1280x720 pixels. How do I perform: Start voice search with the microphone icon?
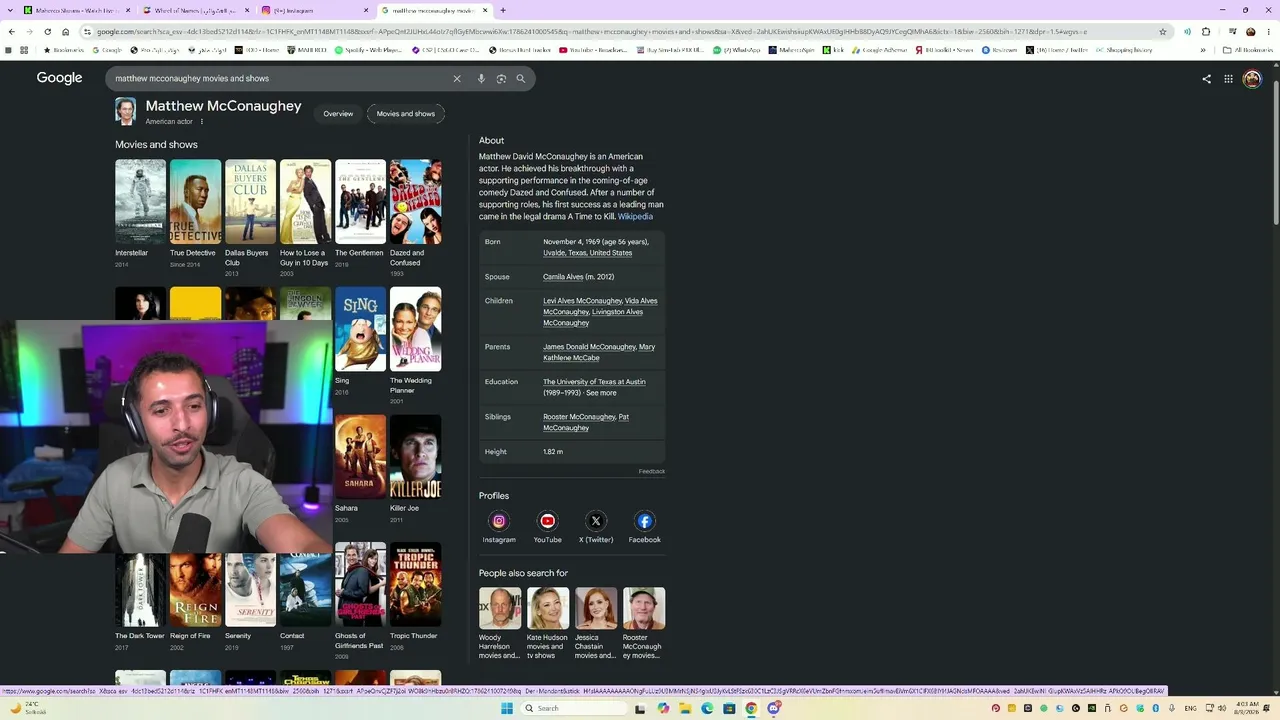[481, 78]
